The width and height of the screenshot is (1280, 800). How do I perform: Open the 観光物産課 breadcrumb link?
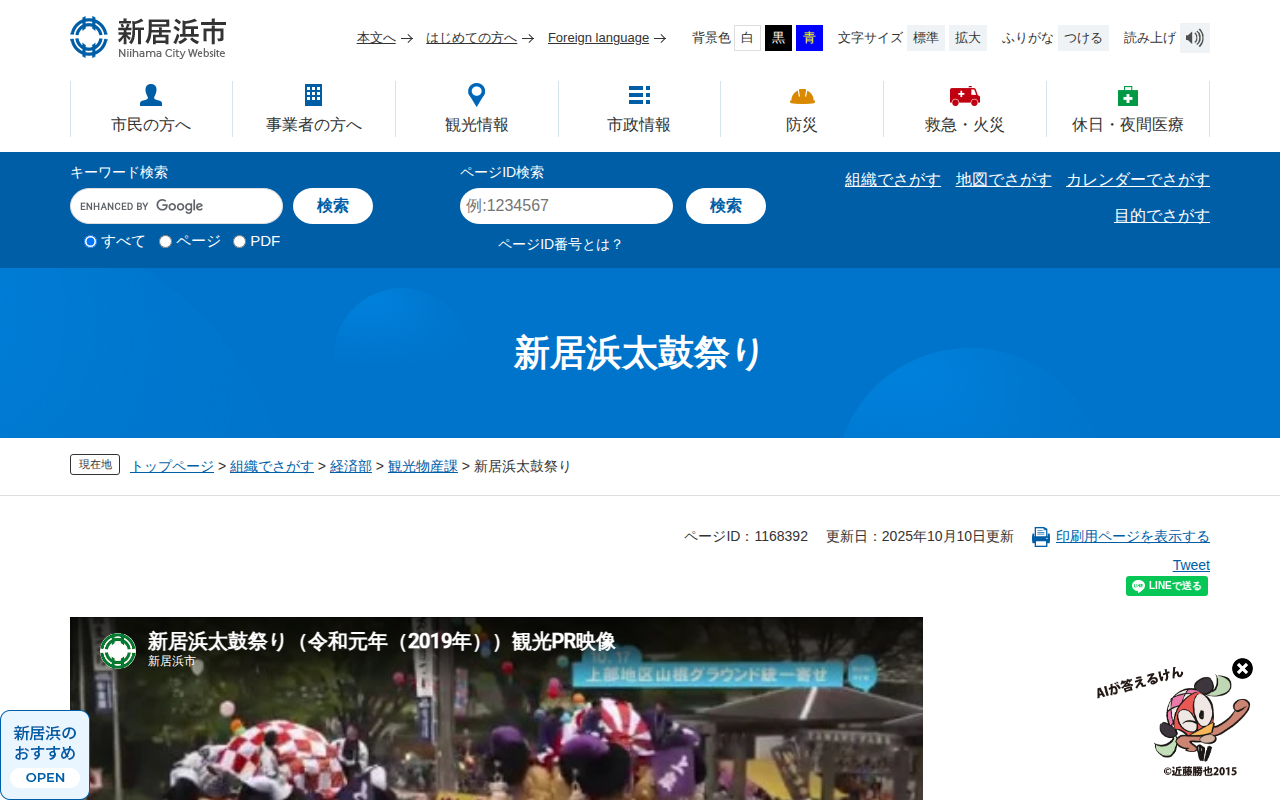click(423, 465)
